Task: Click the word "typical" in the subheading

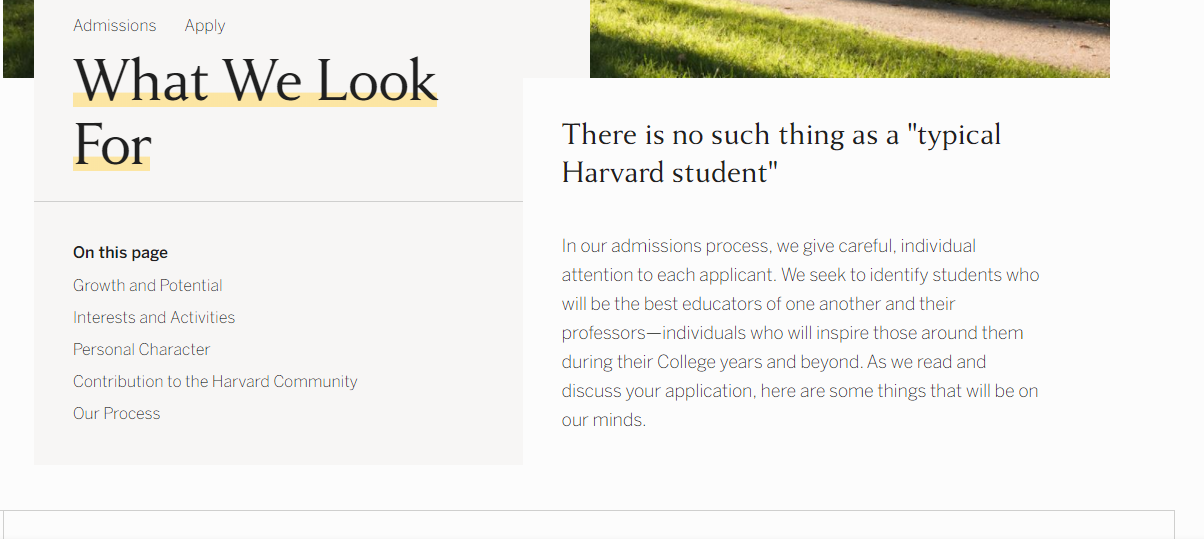Action: click(x=959, y=135)
